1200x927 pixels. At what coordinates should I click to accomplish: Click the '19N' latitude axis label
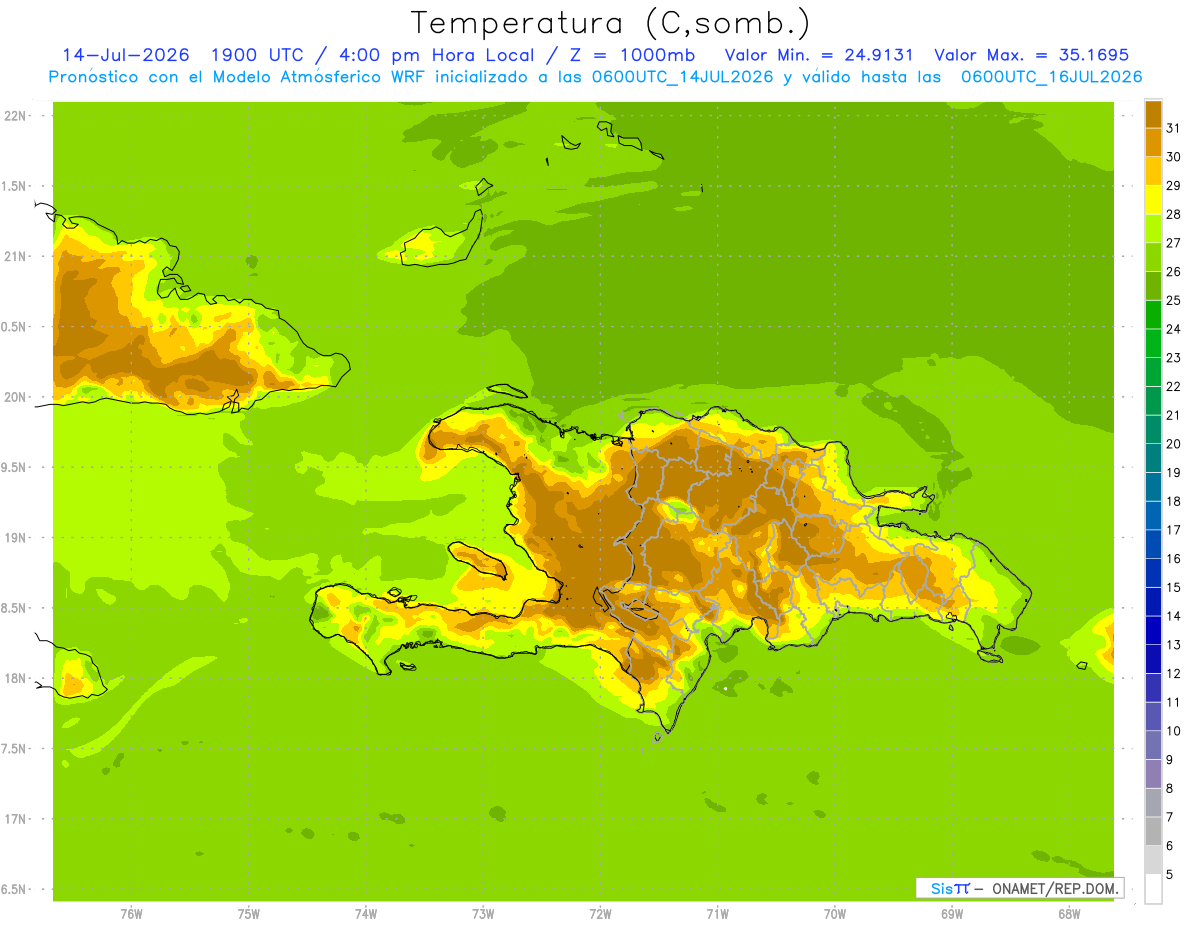pyautogui.click(x=15, y=538)
